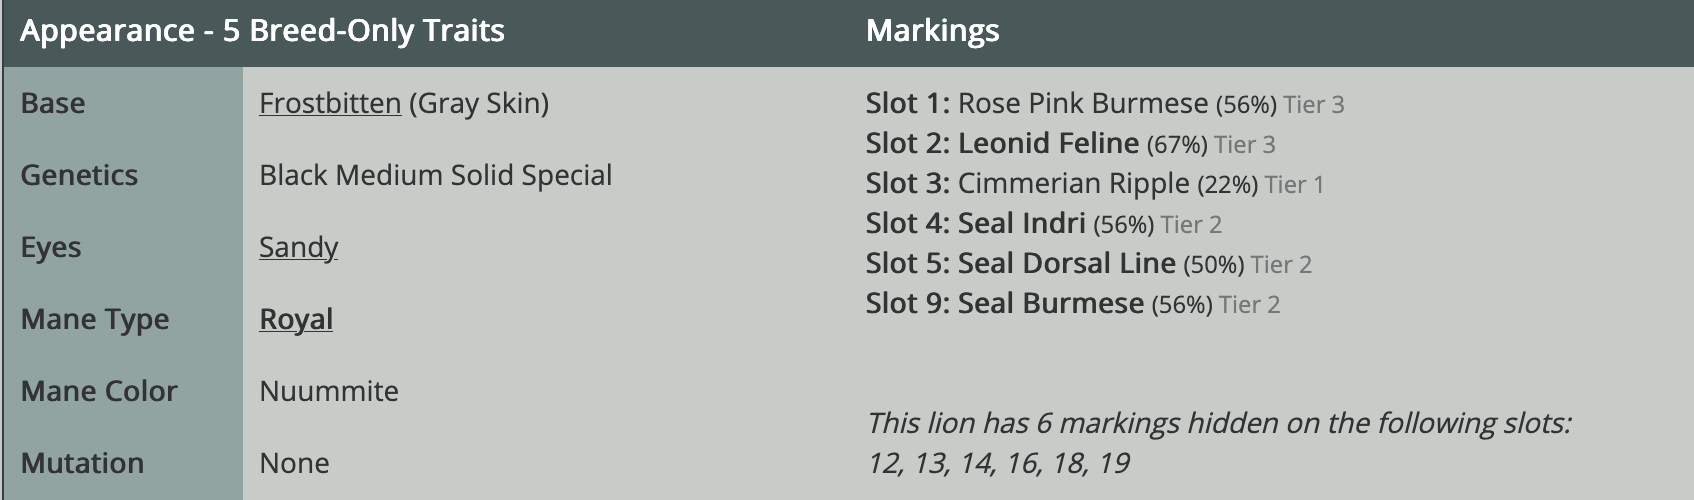The image size is (1694, 500).
Task: Open the Royal mane type link
Action: pyautogui.click(x=296, y=319)
